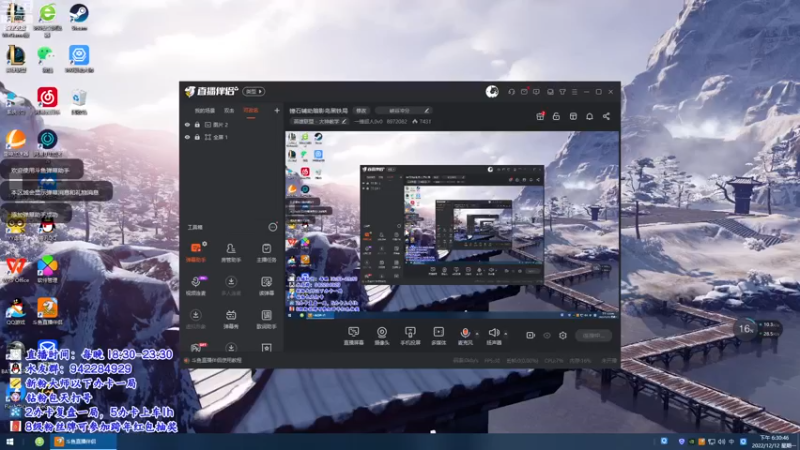
Task: Open NetEase Cloud Music desktop icon
Action: click(47, 100)
